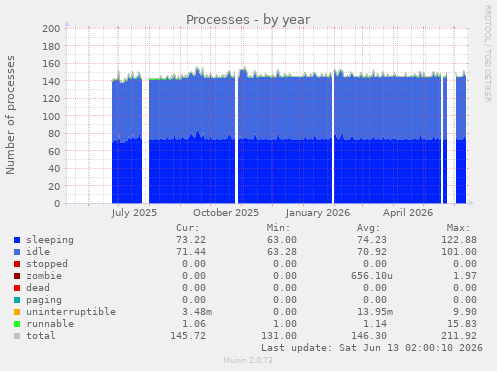Click the uninterruptible legend color swatch
This screenshot has height=371, width=497.
pyautogui.click(x=17, y=312)
